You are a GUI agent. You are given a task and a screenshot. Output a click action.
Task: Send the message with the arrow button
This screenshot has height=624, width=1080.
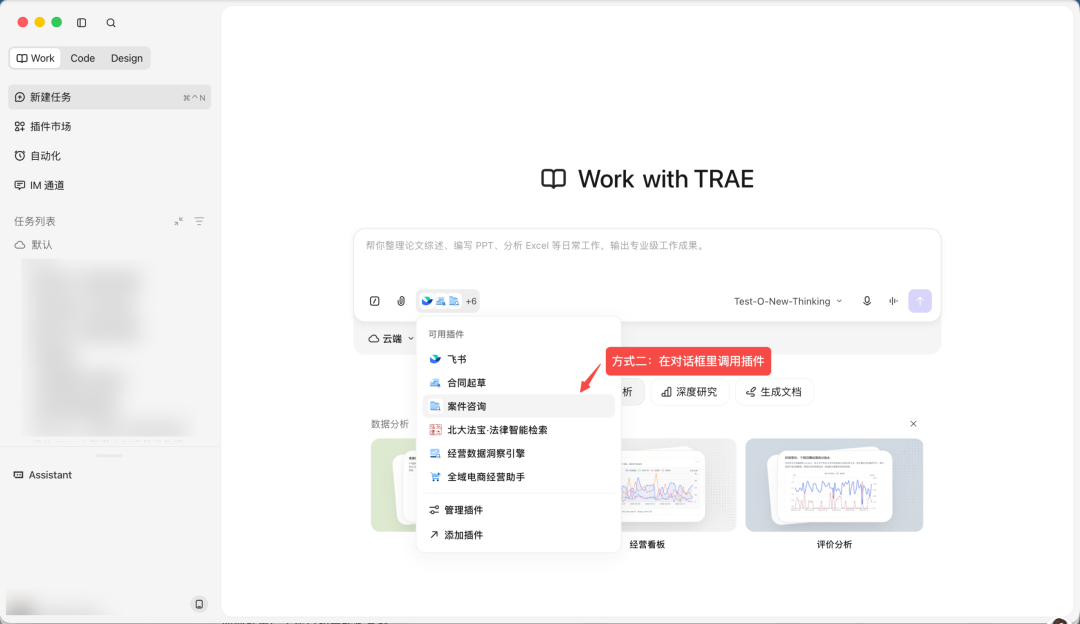click(920, 301)
